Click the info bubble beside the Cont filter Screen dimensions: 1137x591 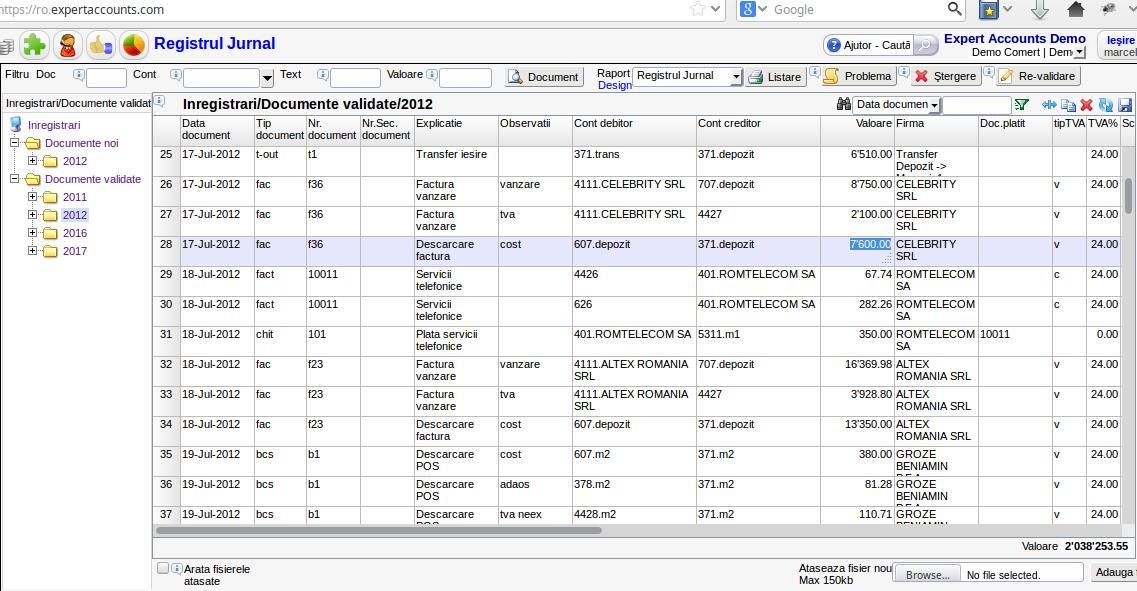(175, 74)
